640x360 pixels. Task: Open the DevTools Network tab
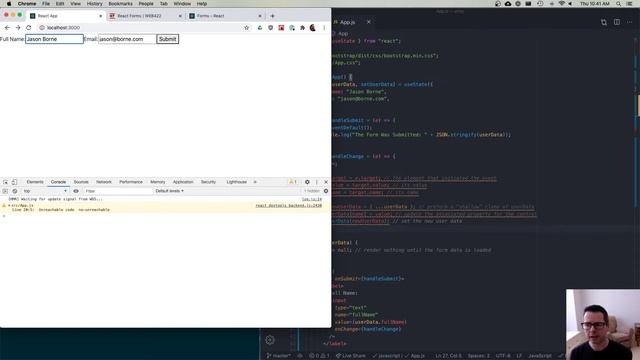(104, 182)
